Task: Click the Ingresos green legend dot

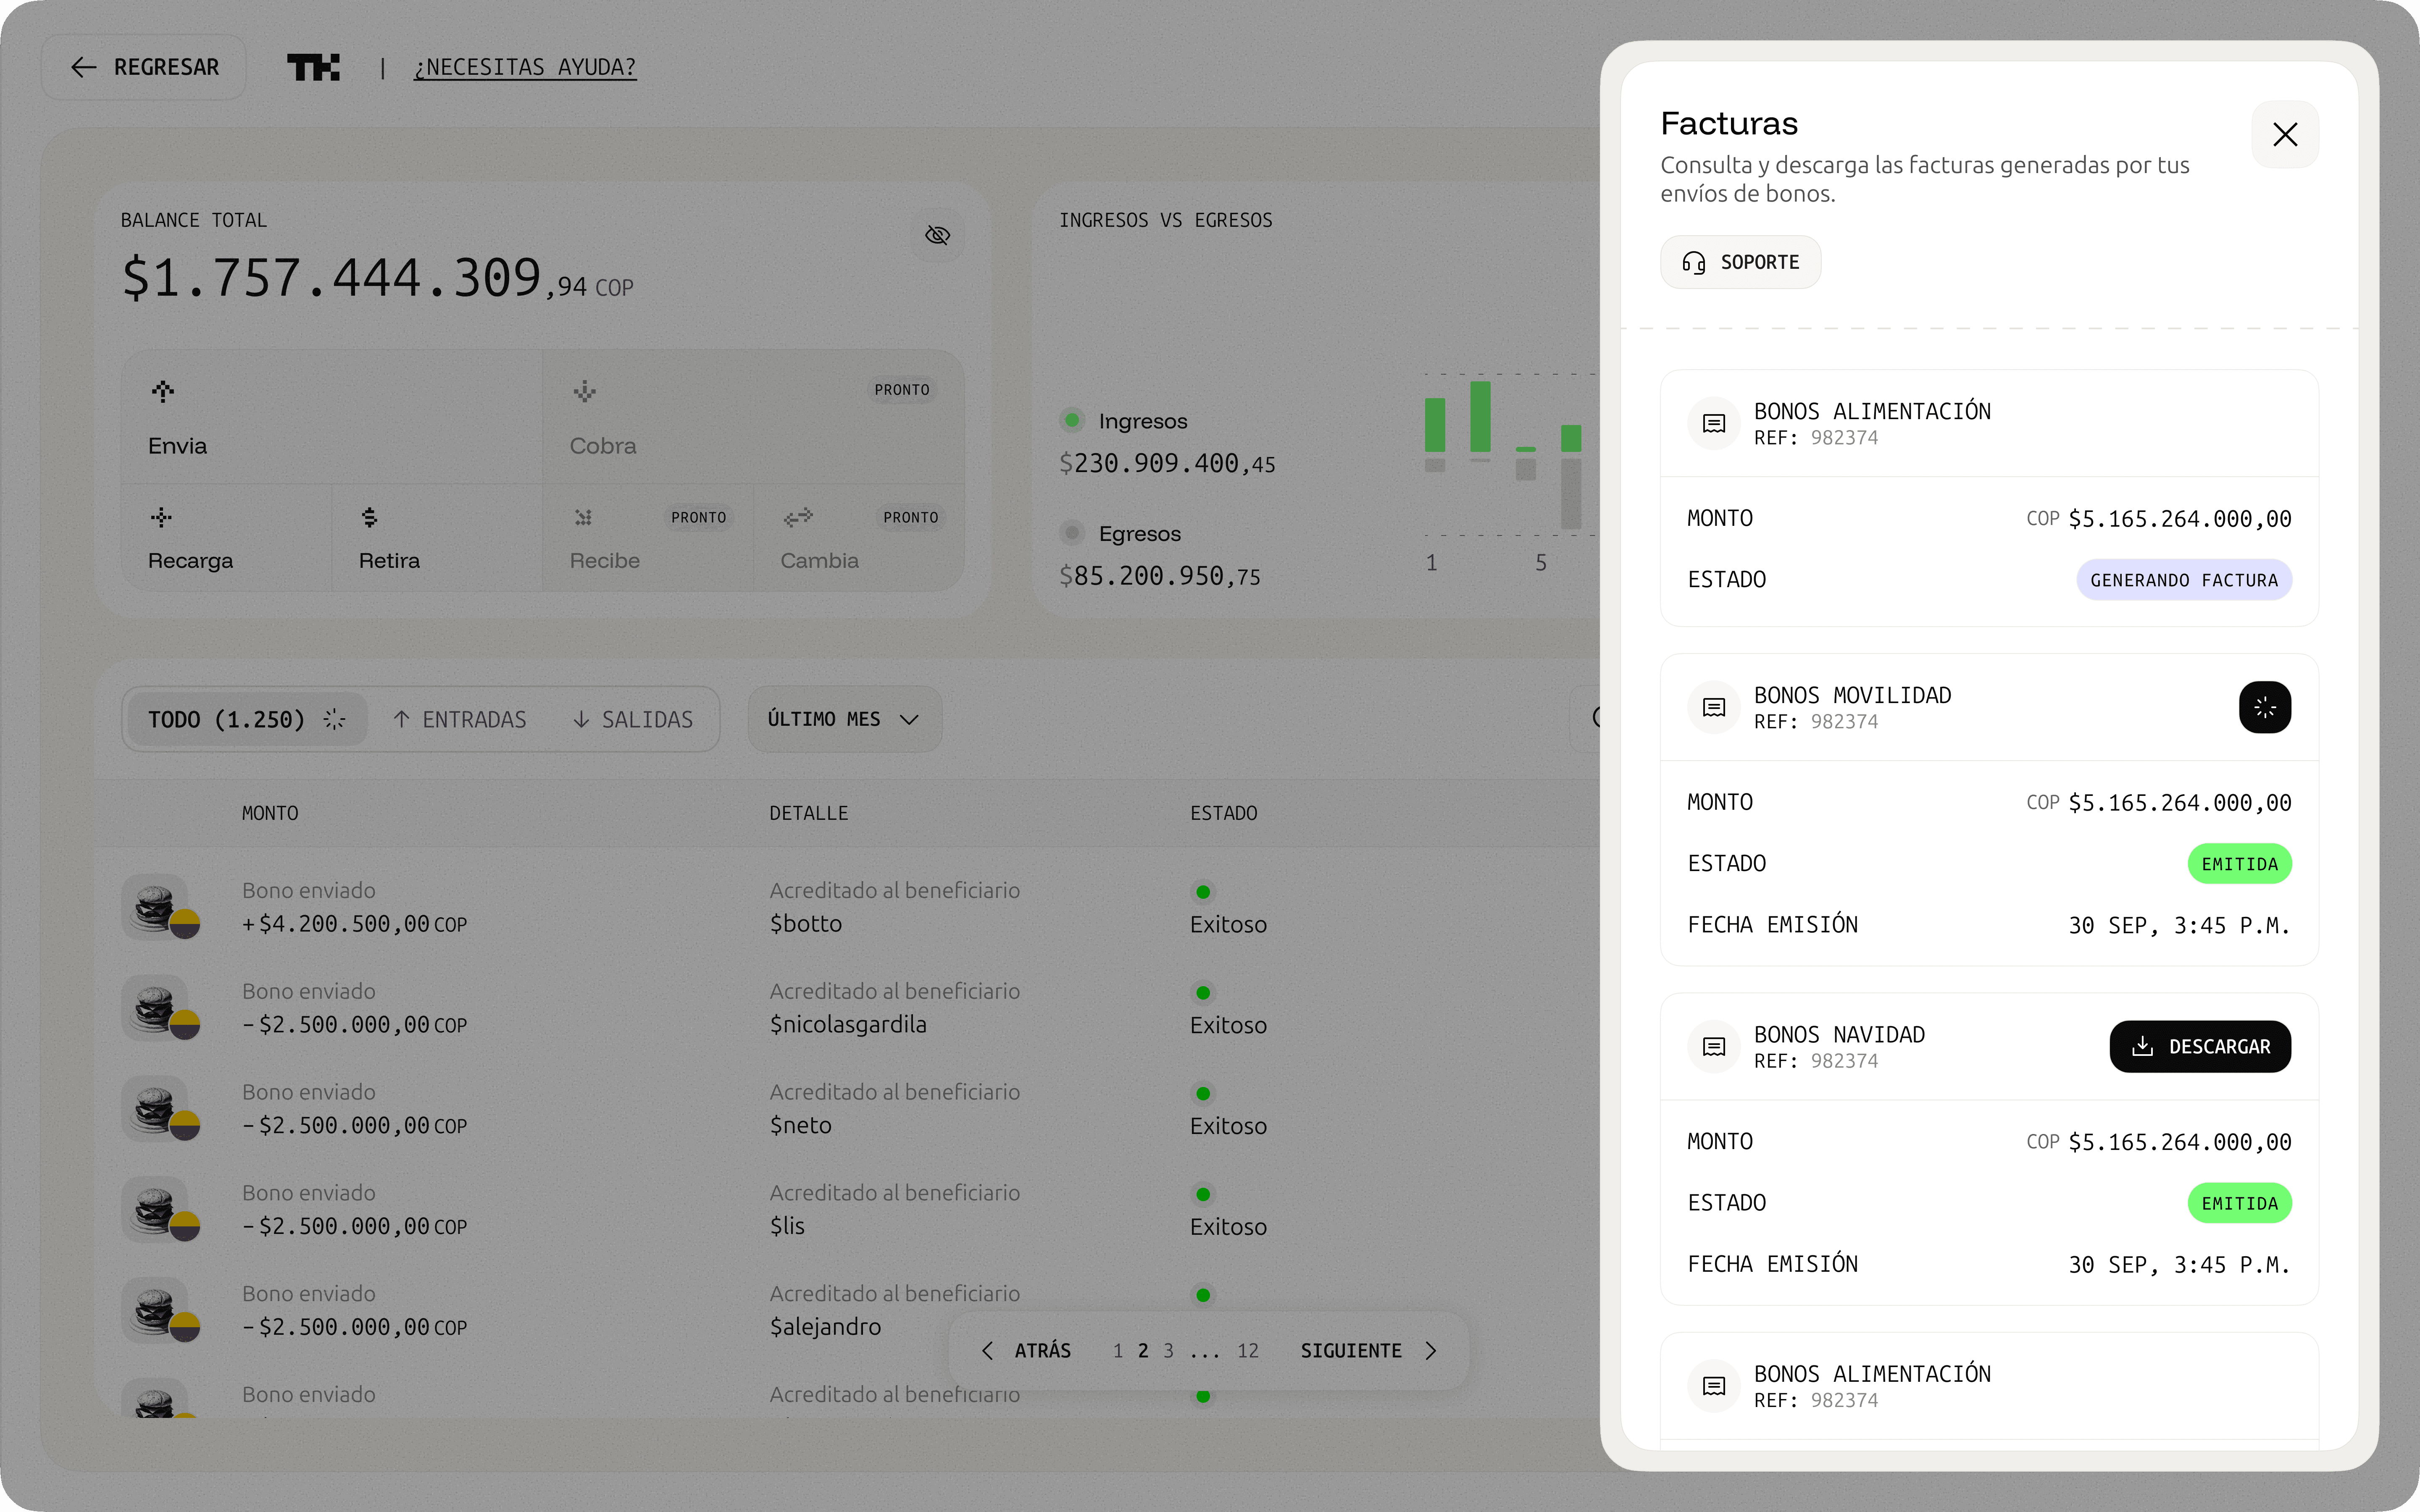Action: point(1072,420)
